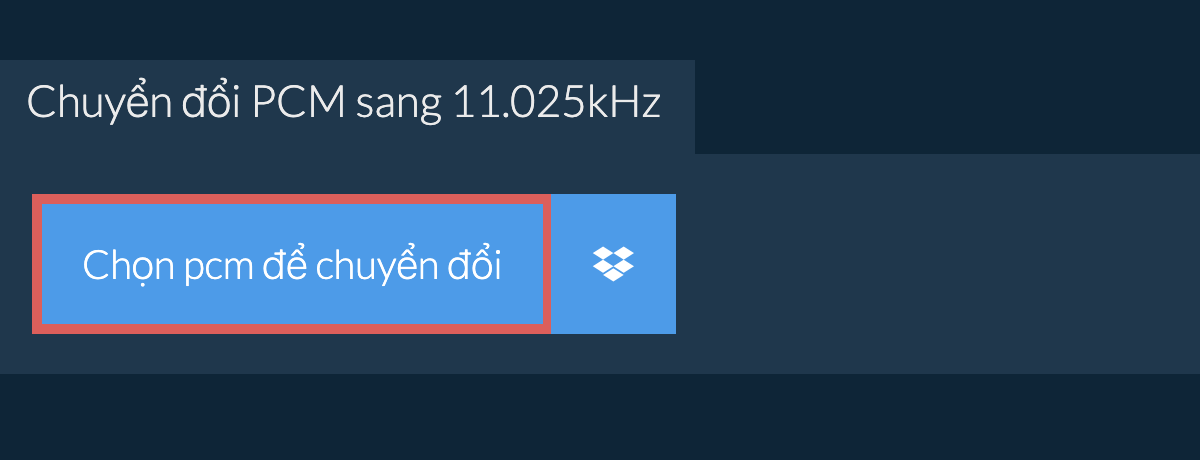Select the 'Chọn pcm để chuyển đổi' button

[292, 264]
